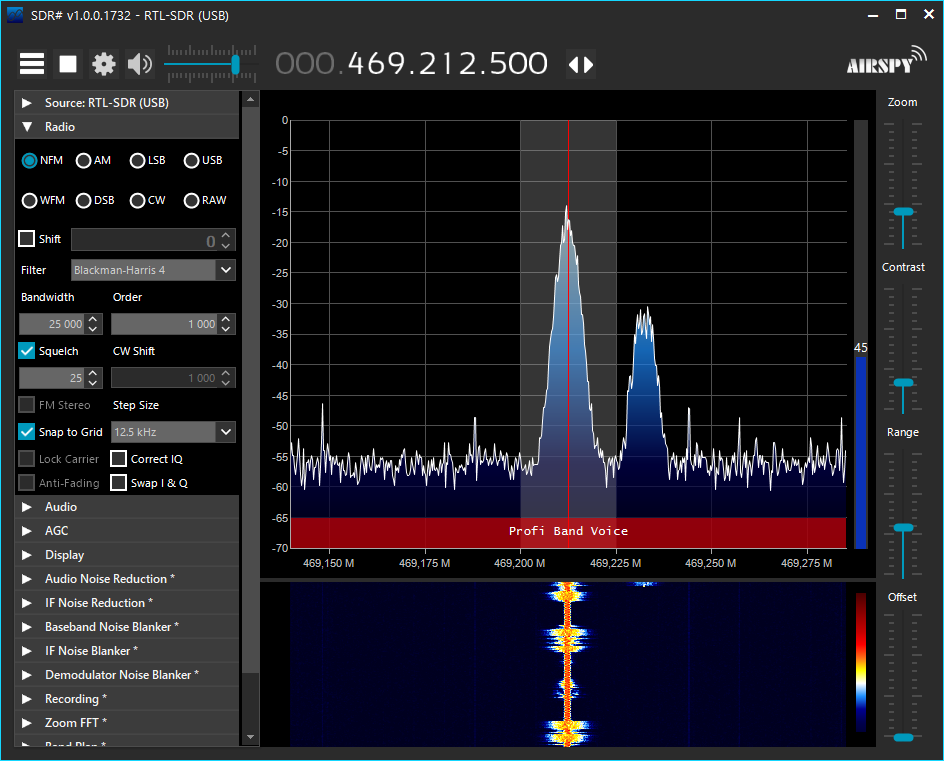Uncheck Snap to Grid
The image size is (944, 761).
[26, 431]
